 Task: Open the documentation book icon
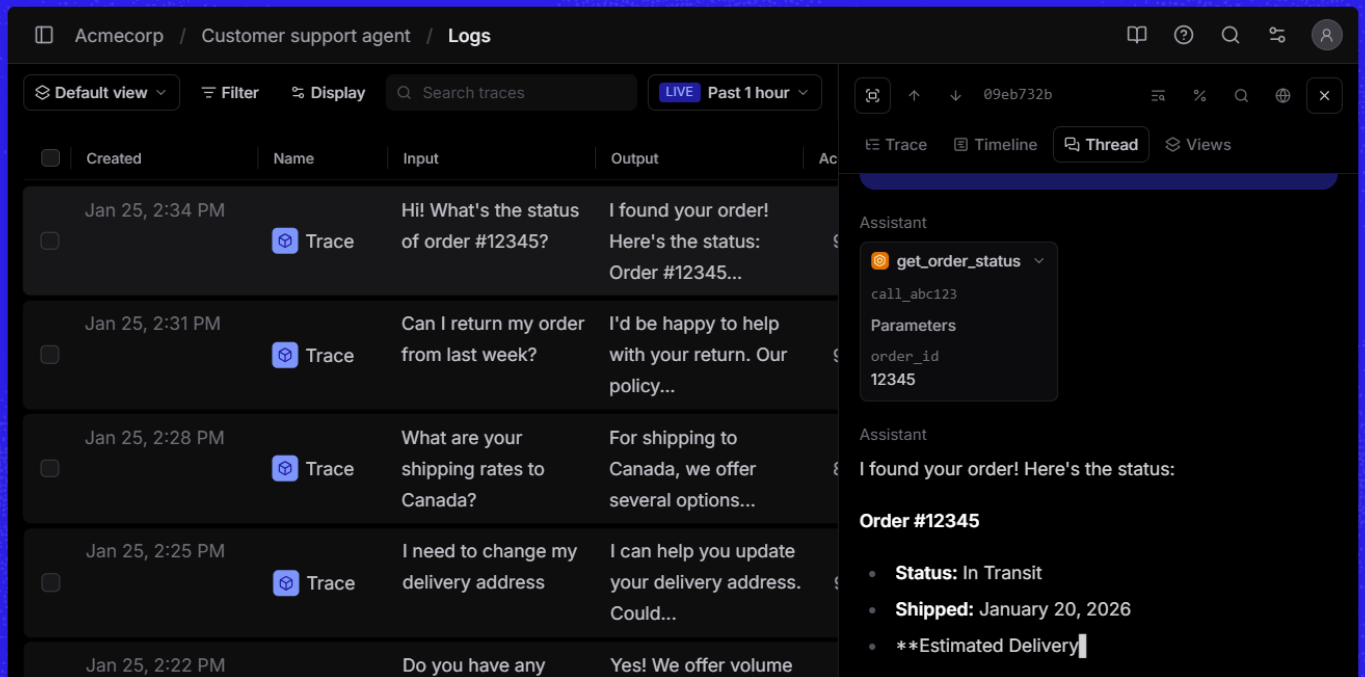coord(1137,35)
